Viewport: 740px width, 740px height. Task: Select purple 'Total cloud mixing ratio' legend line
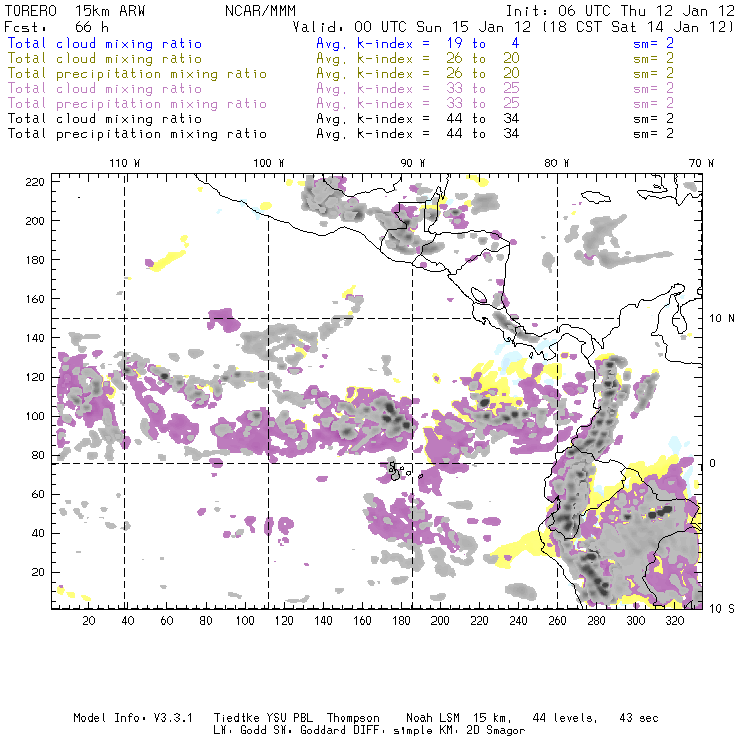point(105,89)
